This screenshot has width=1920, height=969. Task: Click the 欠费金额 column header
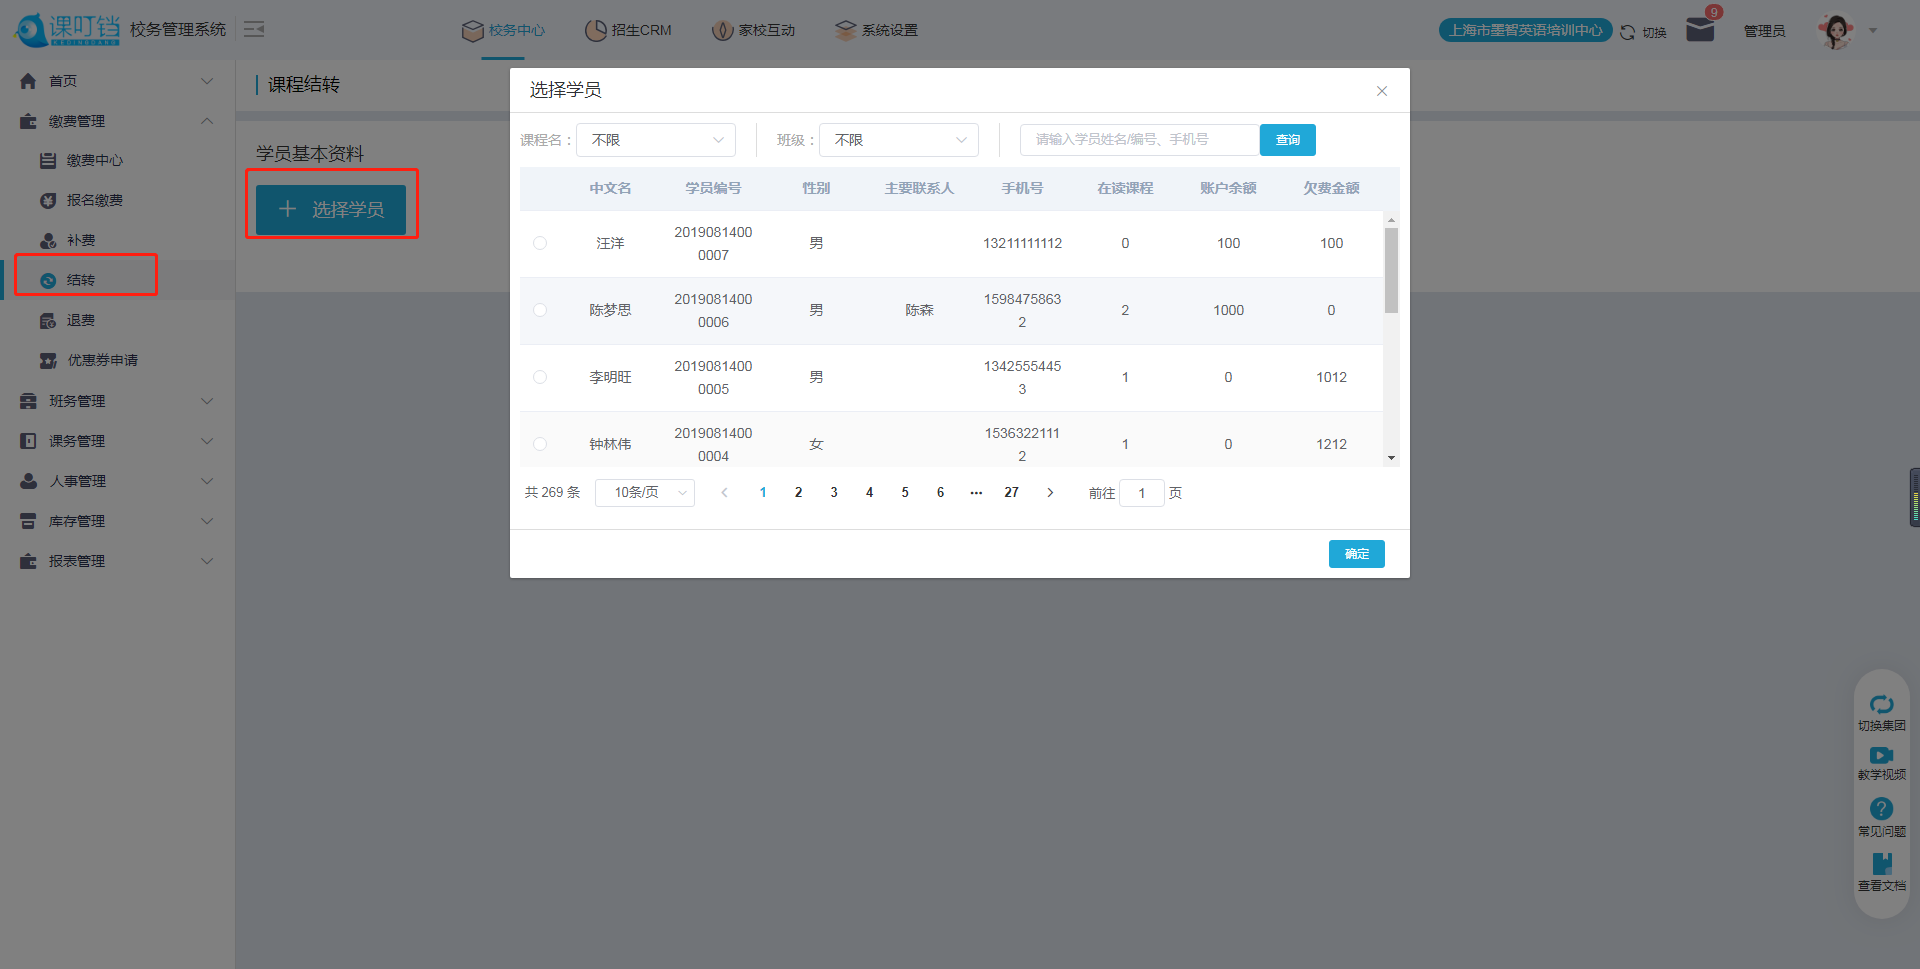point(1331,188)
